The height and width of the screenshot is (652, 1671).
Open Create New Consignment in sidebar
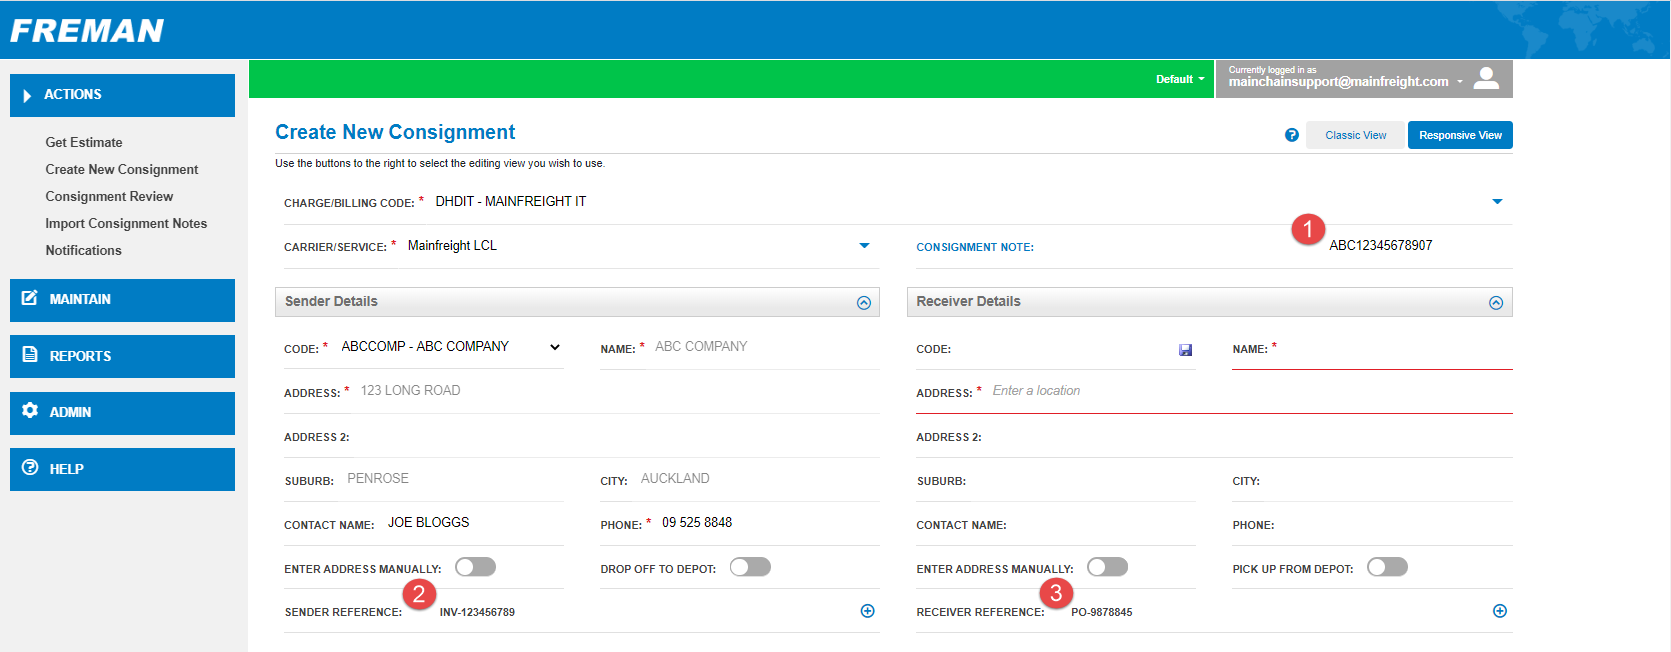click(122, 169)
